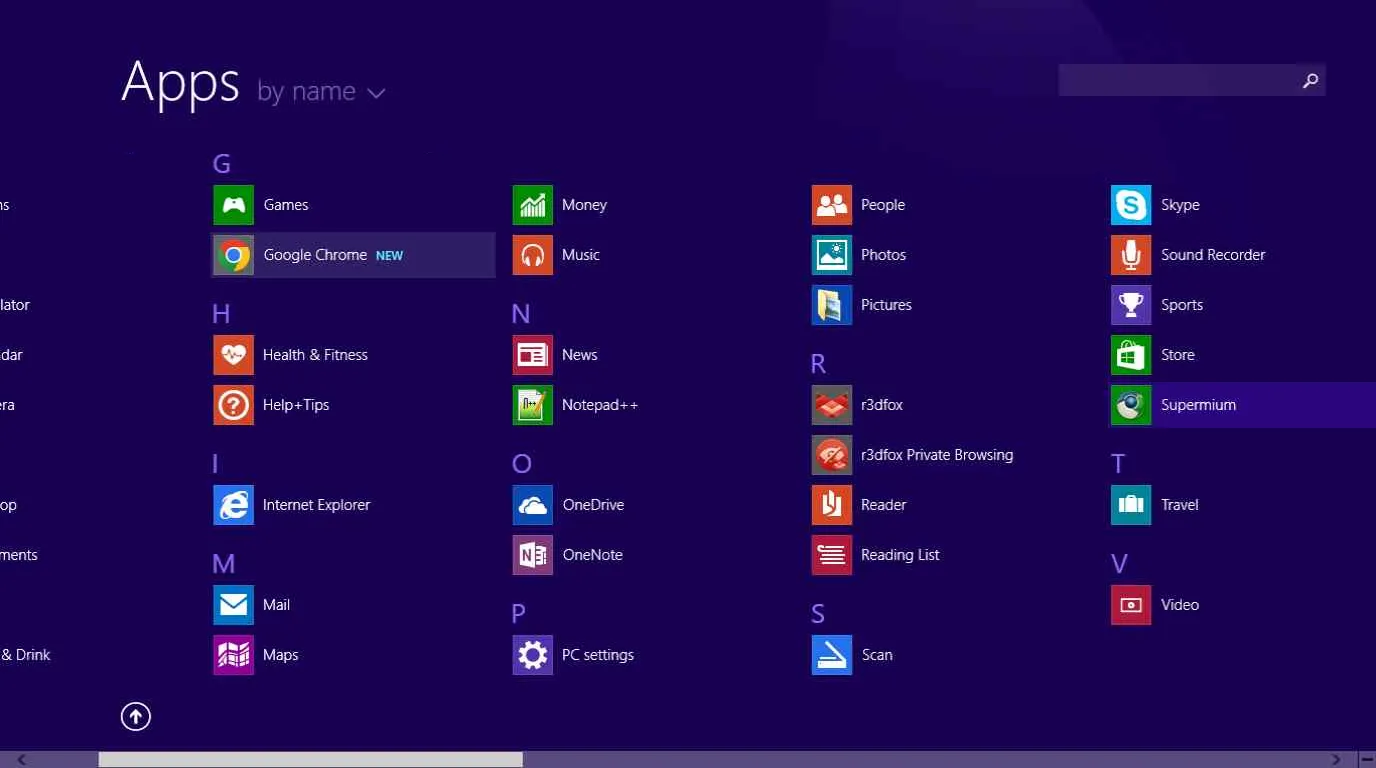This screenshot has width=1376, height=768.
Task: Open the Health & Fitness heart icon
Action: tap(234, 355)
